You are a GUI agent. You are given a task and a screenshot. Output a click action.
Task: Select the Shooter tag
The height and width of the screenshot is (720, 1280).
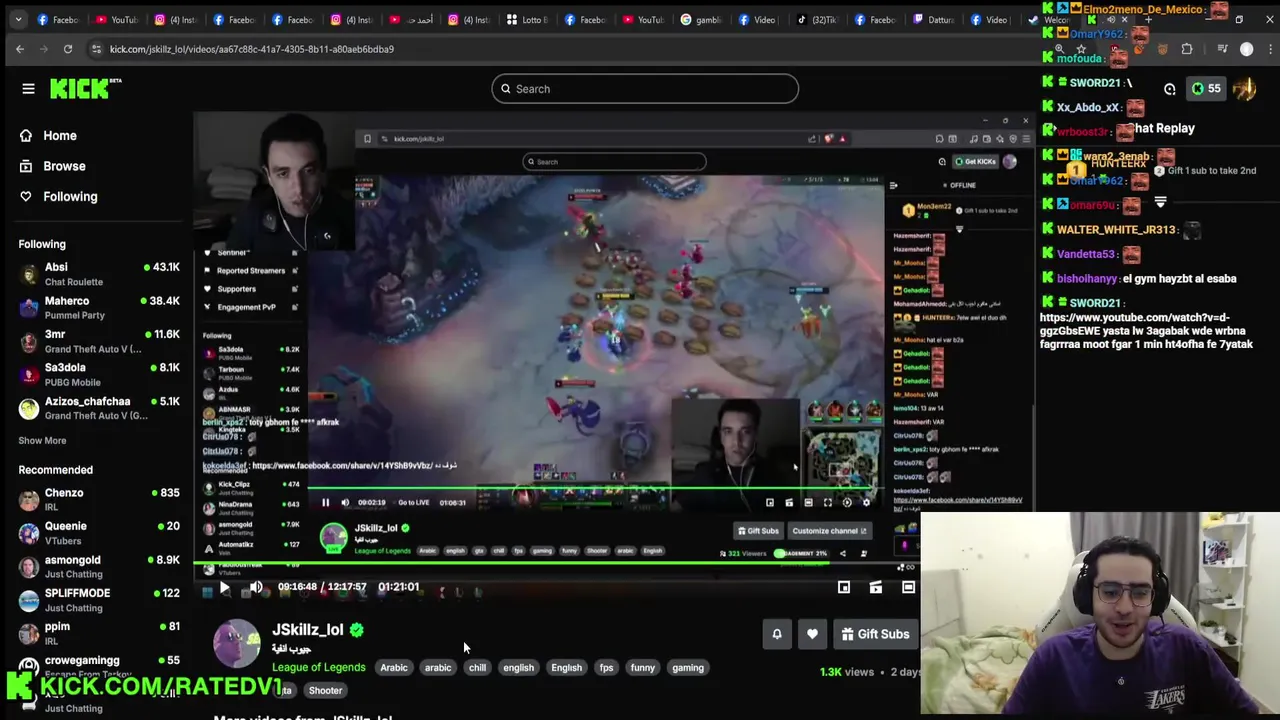325,690
